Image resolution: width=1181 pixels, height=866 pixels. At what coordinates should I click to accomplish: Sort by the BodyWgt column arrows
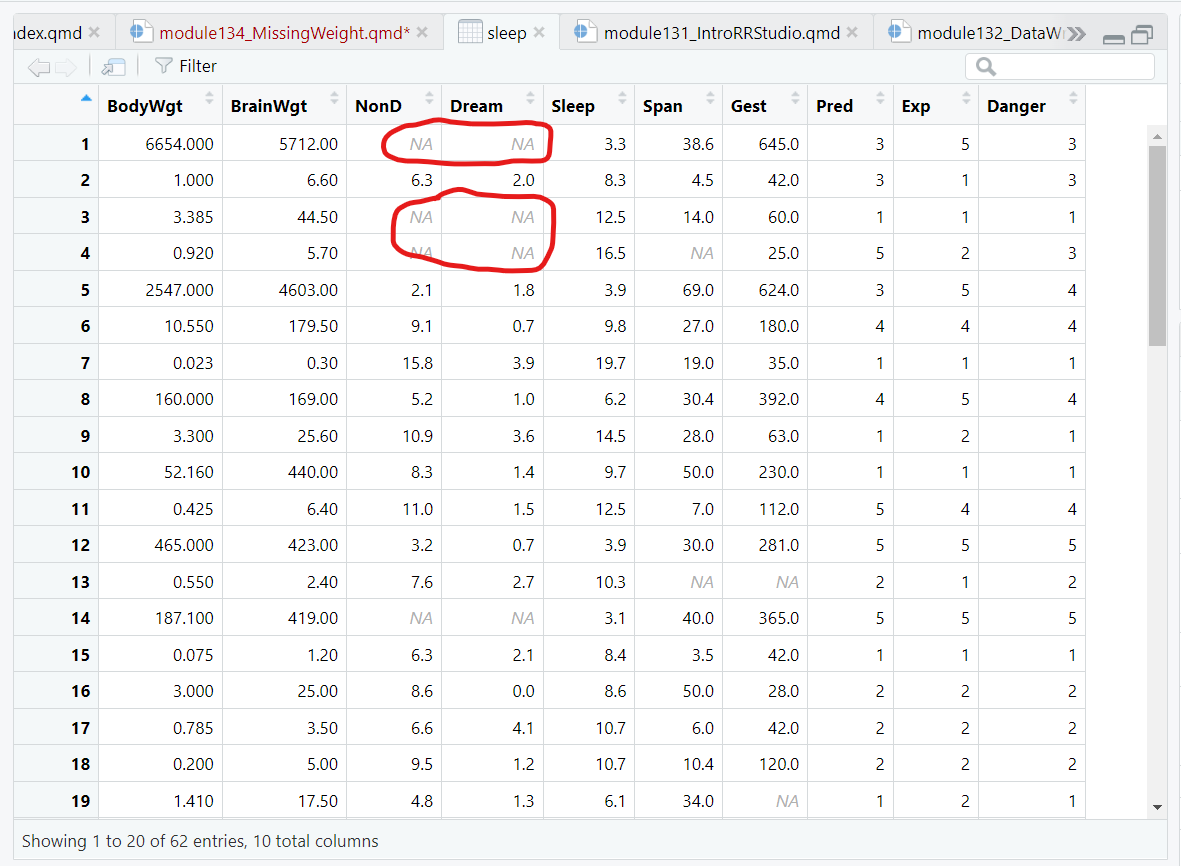209,98
